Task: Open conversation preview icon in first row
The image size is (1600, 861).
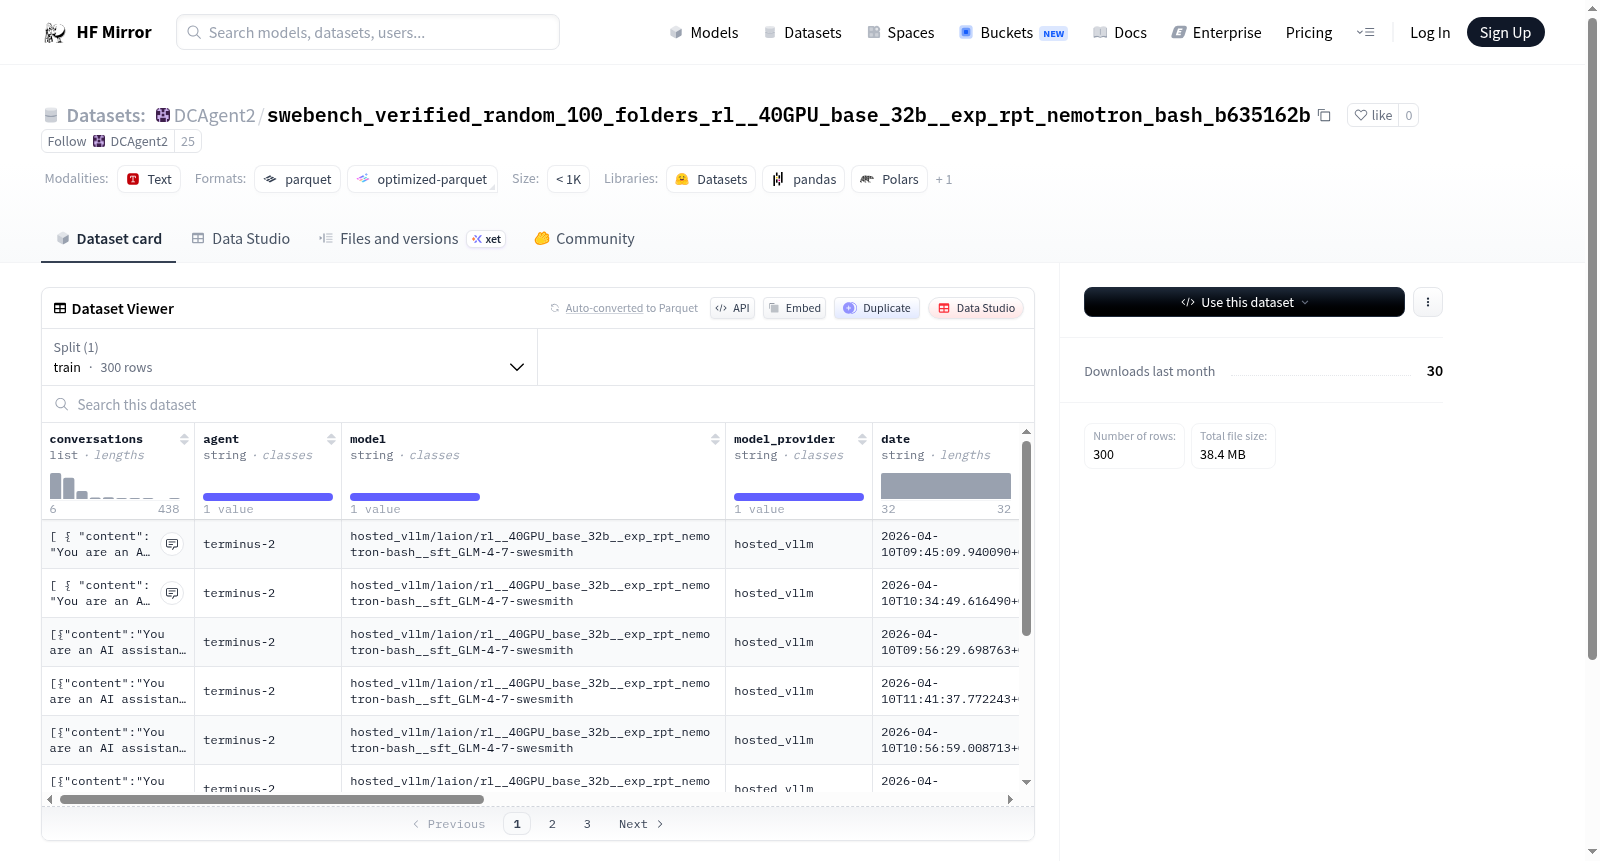Action: 172,544
